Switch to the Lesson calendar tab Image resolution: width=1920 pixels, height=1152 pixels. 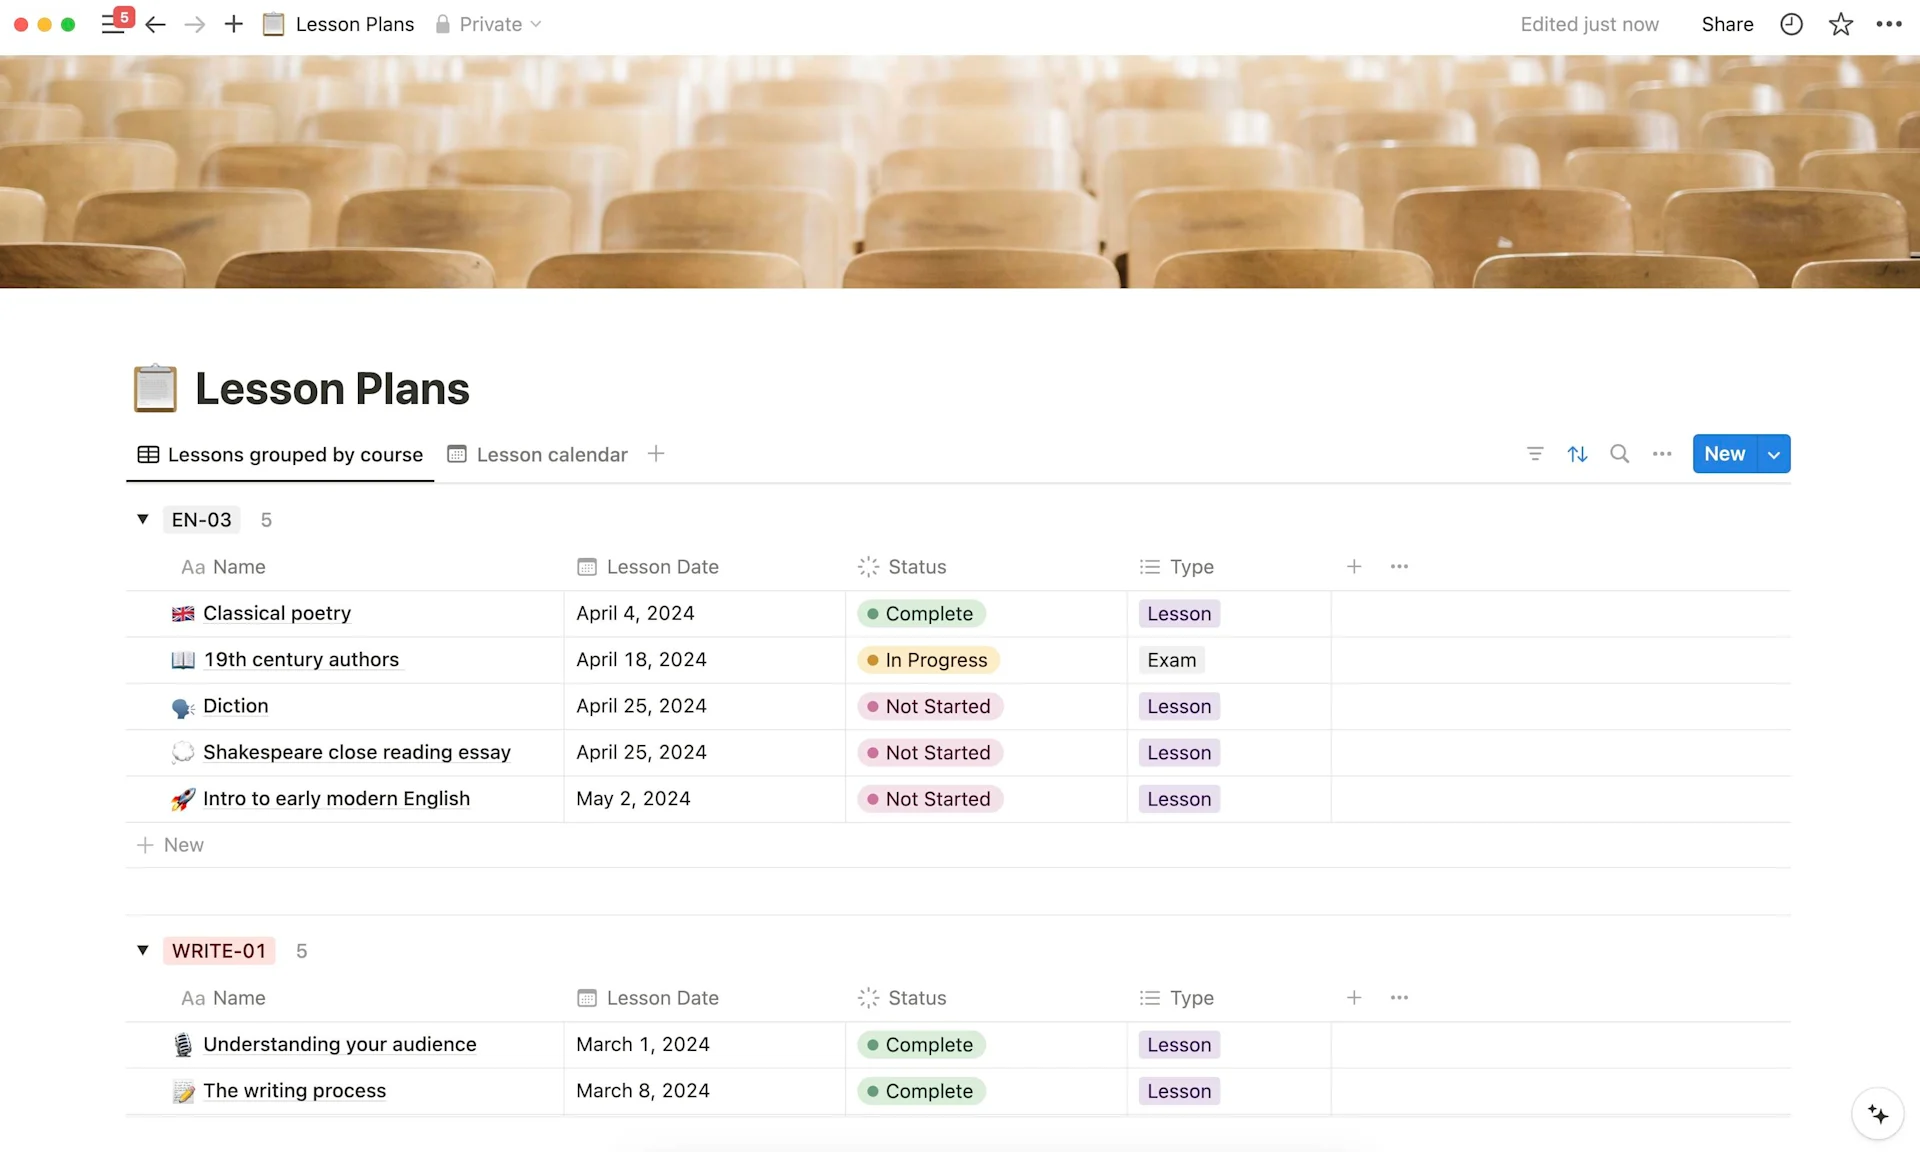click(551, 454)
